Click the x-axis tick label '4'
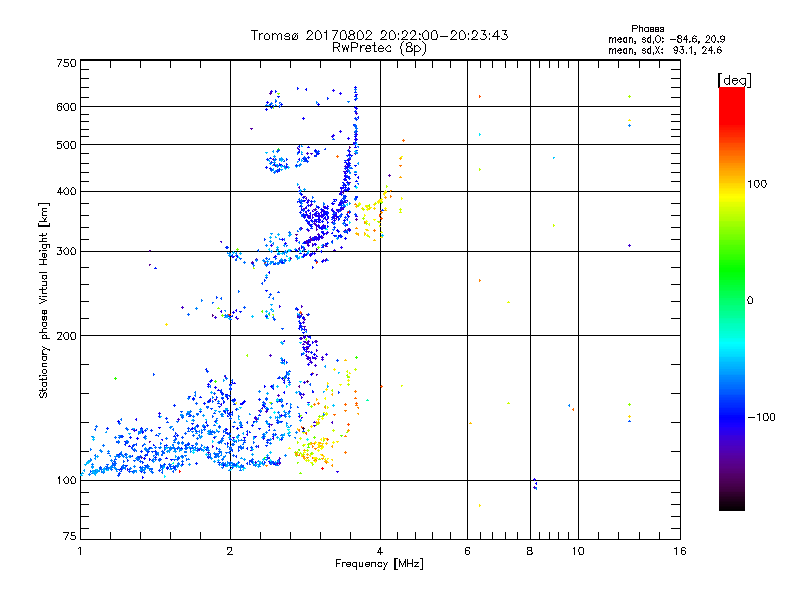This screenshot has width=800, height=600. [x=380, y=551]
